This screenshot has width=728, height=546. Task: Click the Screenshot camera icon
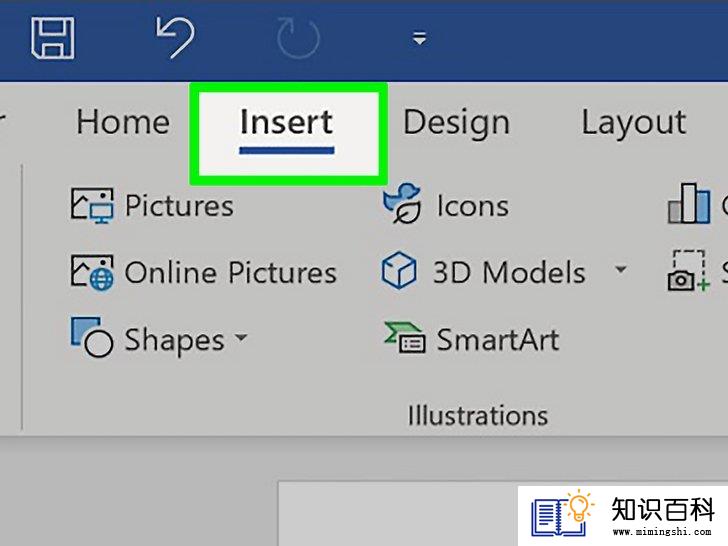click(x=689, y=271)
